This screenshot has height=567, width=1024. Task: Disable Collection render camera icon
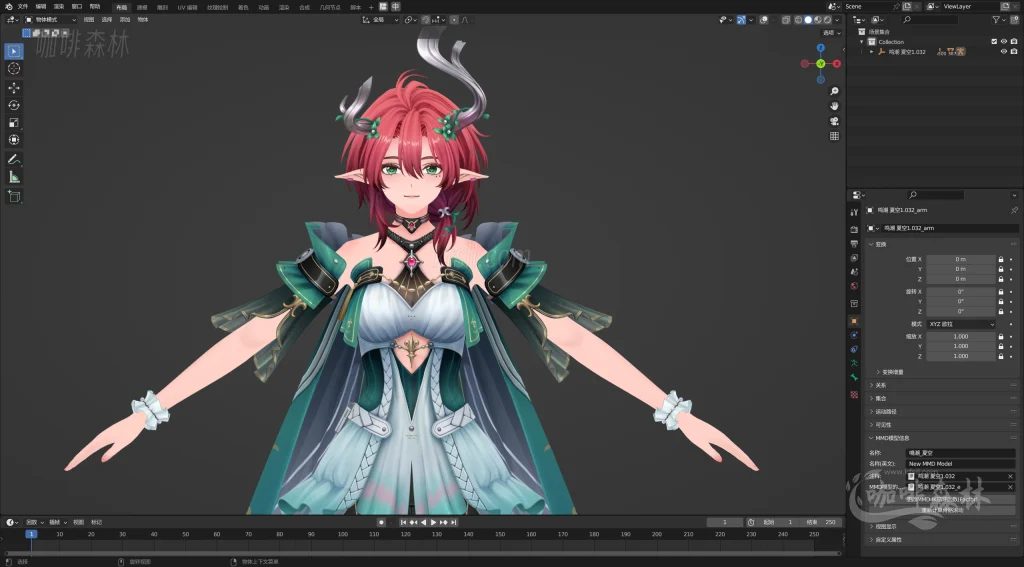click(x=1014, y=41)
